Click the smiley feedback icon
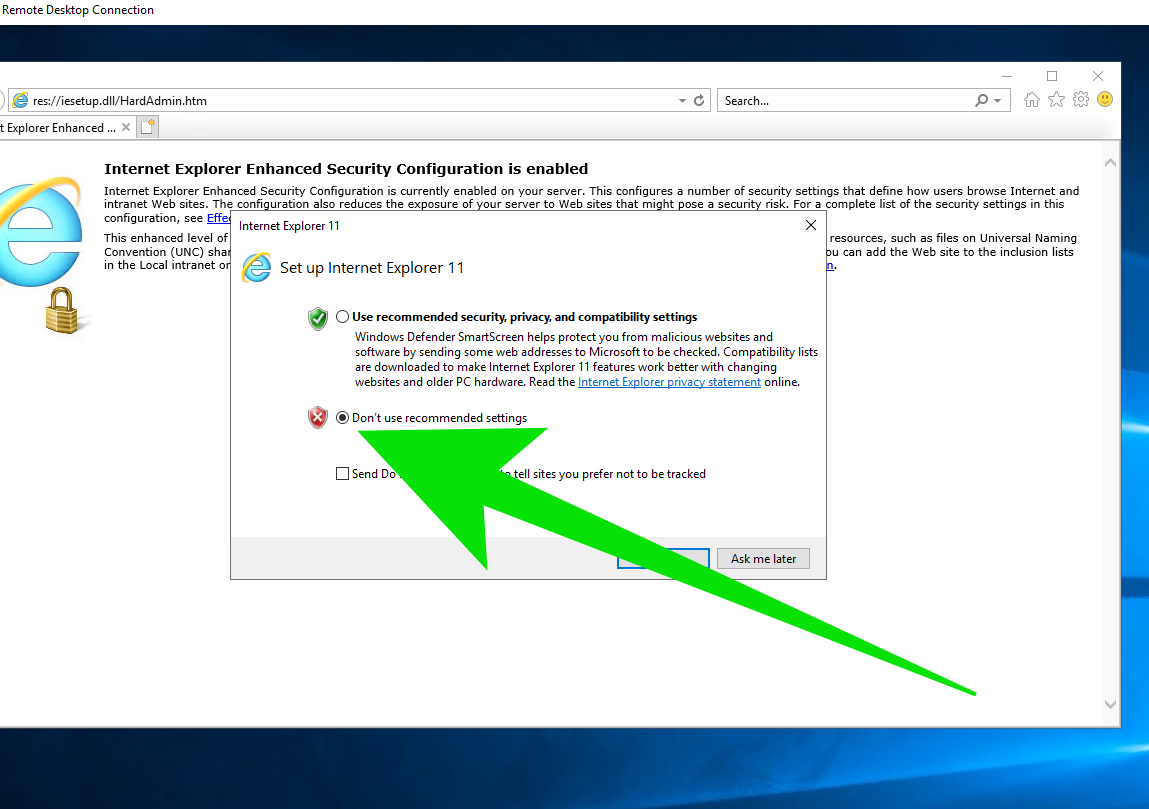Screen dimensions: 1149x809 1105,100
